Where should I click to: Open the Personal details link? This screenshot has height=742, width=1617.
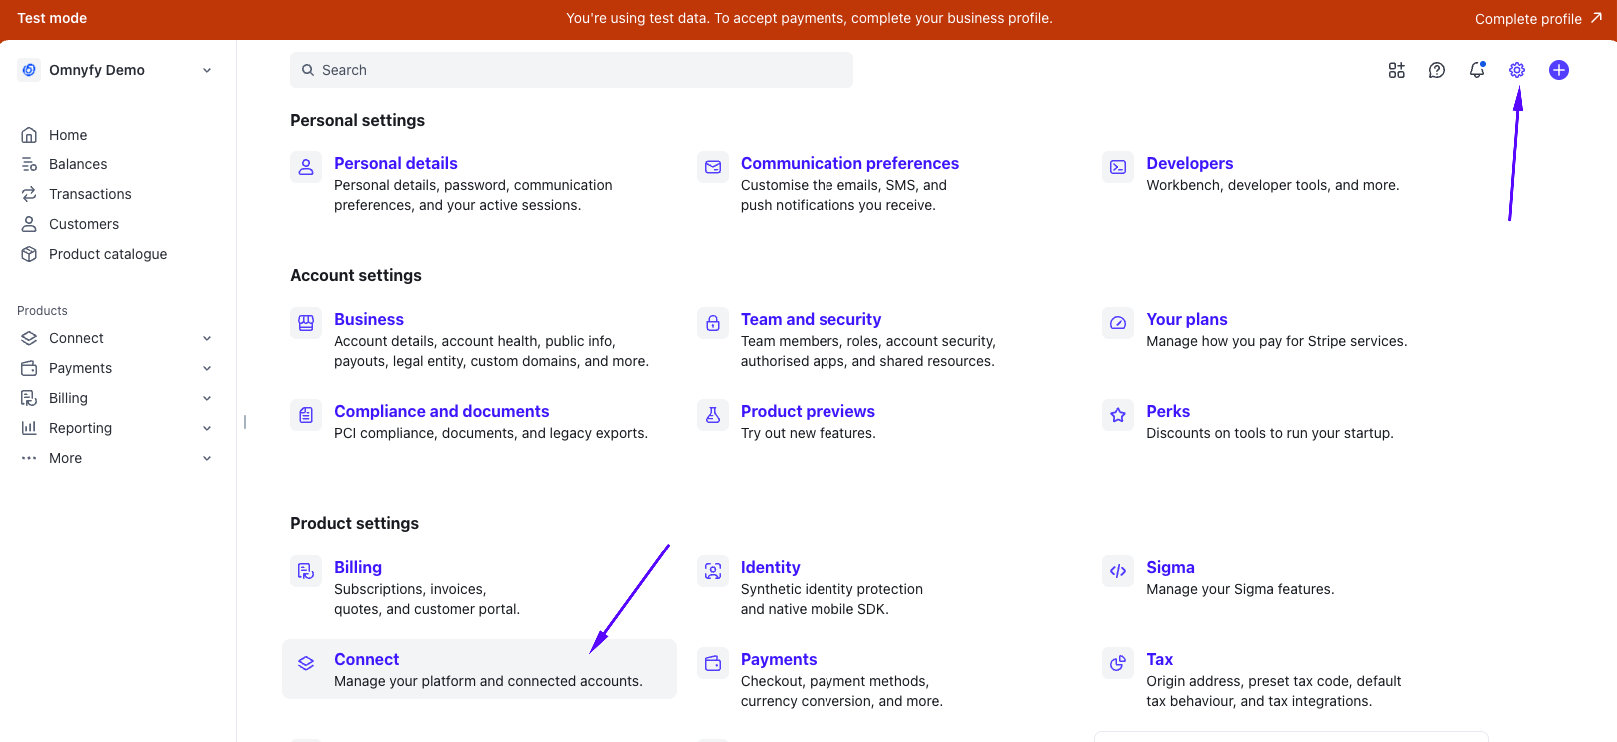click(x=396, y=163)
